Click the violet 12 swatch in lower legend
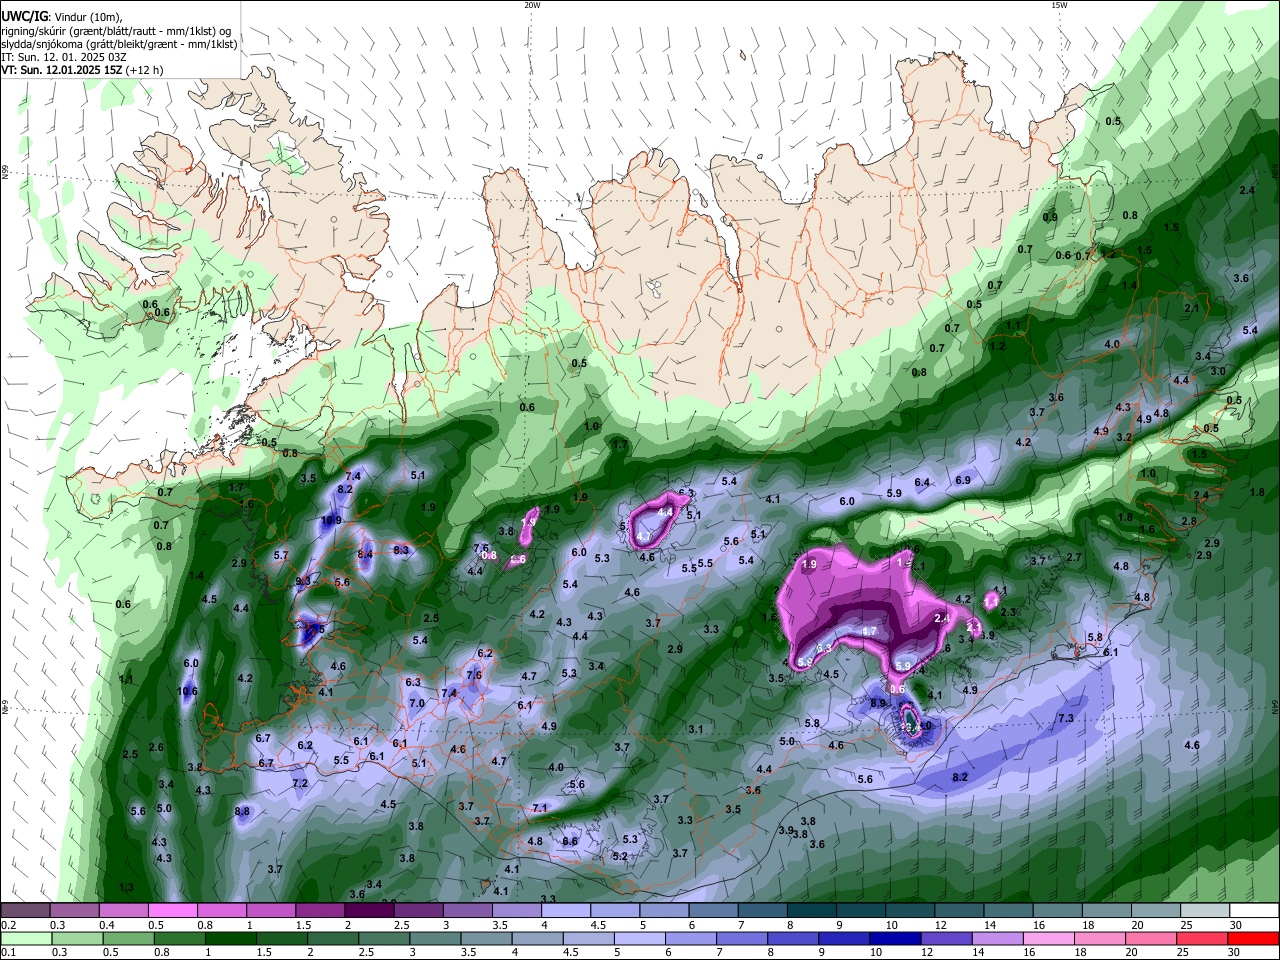Viewport: 1280px width, 960px height. click(947, 939)
